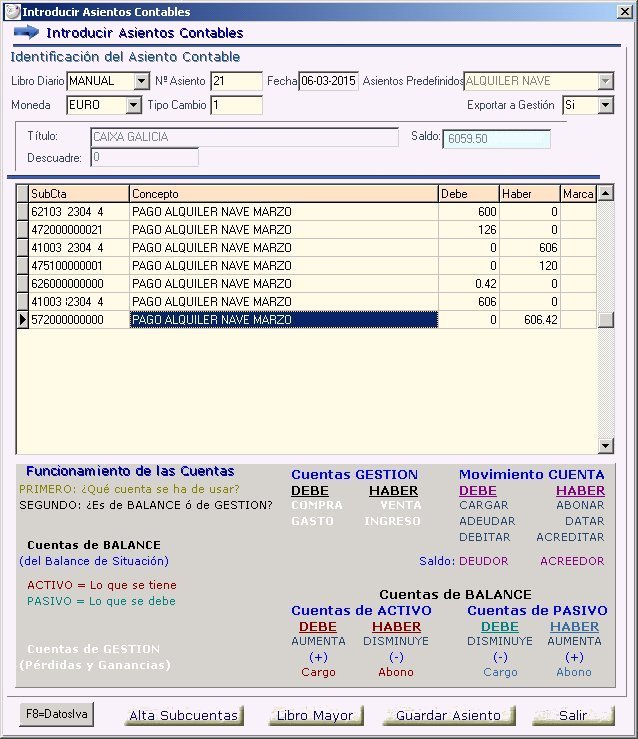
Task: Click subaccount cell 475100000001
Action: (x=79, y=265)
